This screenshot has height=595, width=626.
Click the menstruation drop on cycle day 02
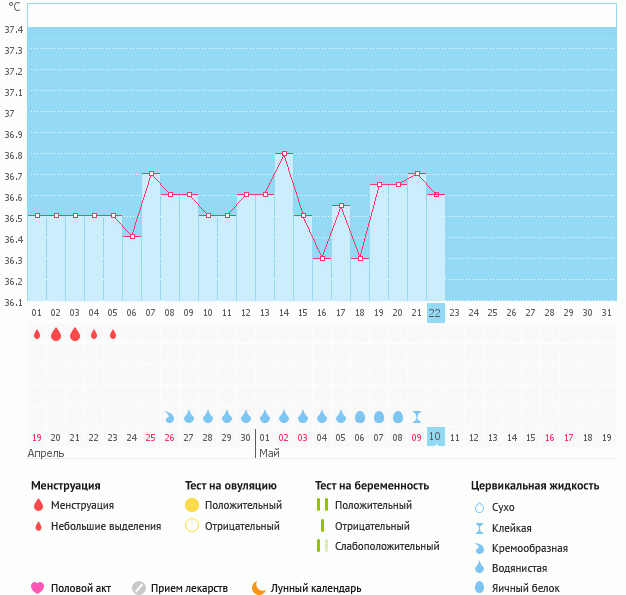click(x=56, y=334)
